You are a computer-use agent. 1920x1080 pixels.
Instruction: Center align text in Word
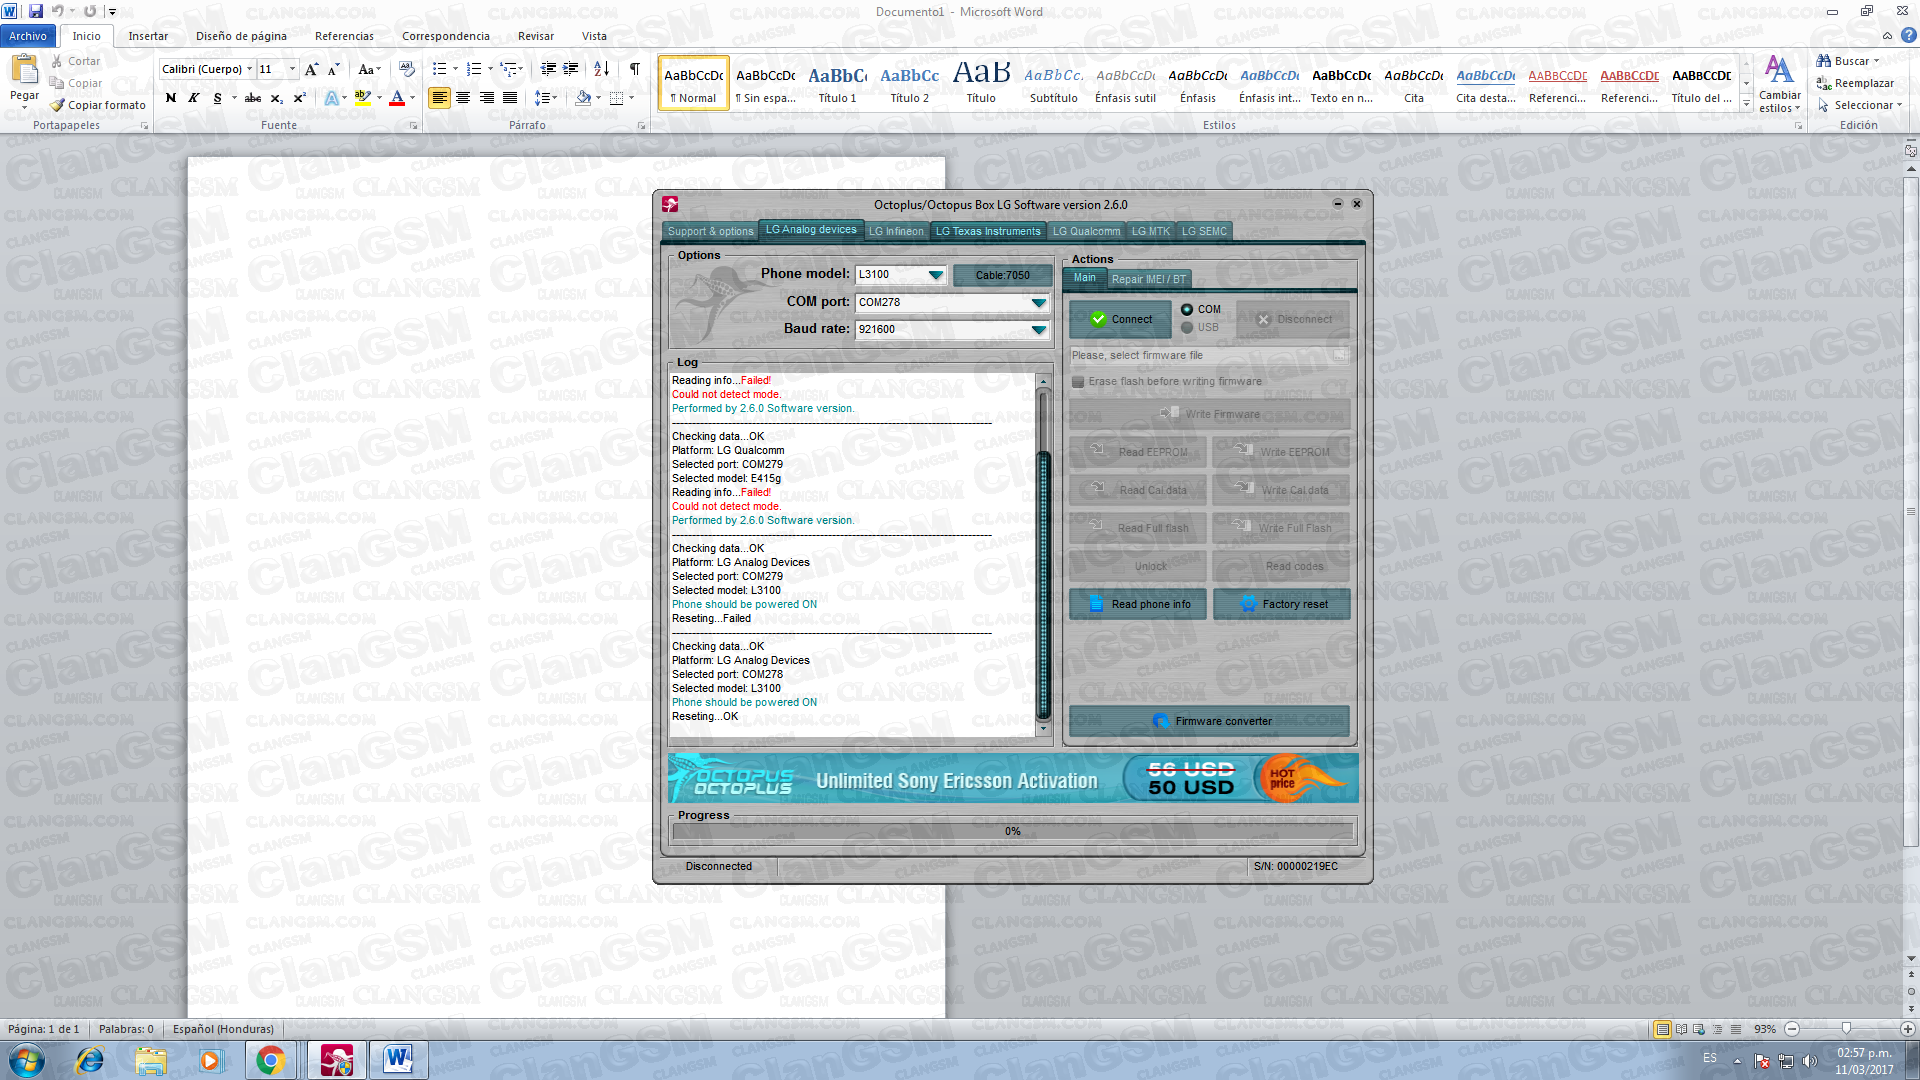(463, 98)
